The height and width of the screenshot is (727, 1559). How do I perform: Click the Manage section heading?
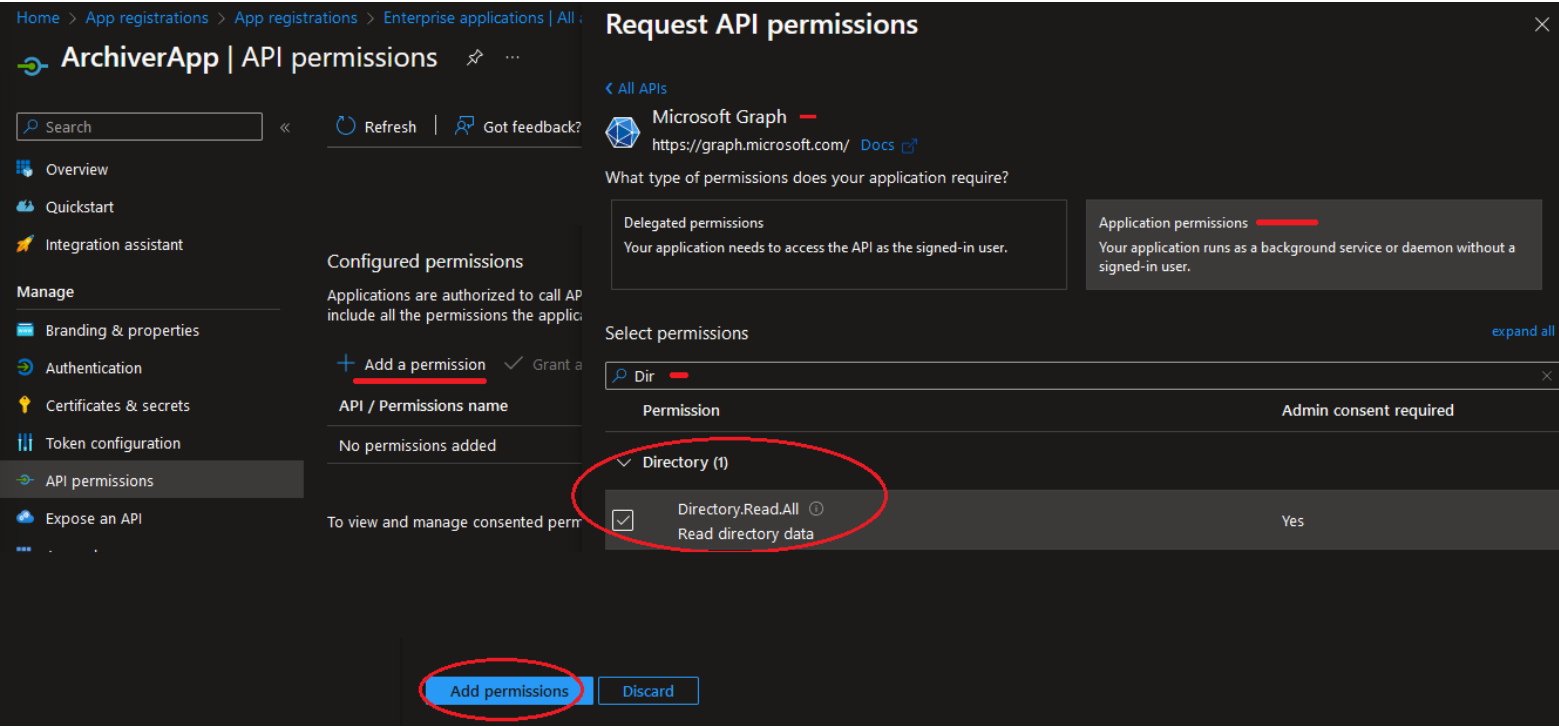[x=45, y=292]
